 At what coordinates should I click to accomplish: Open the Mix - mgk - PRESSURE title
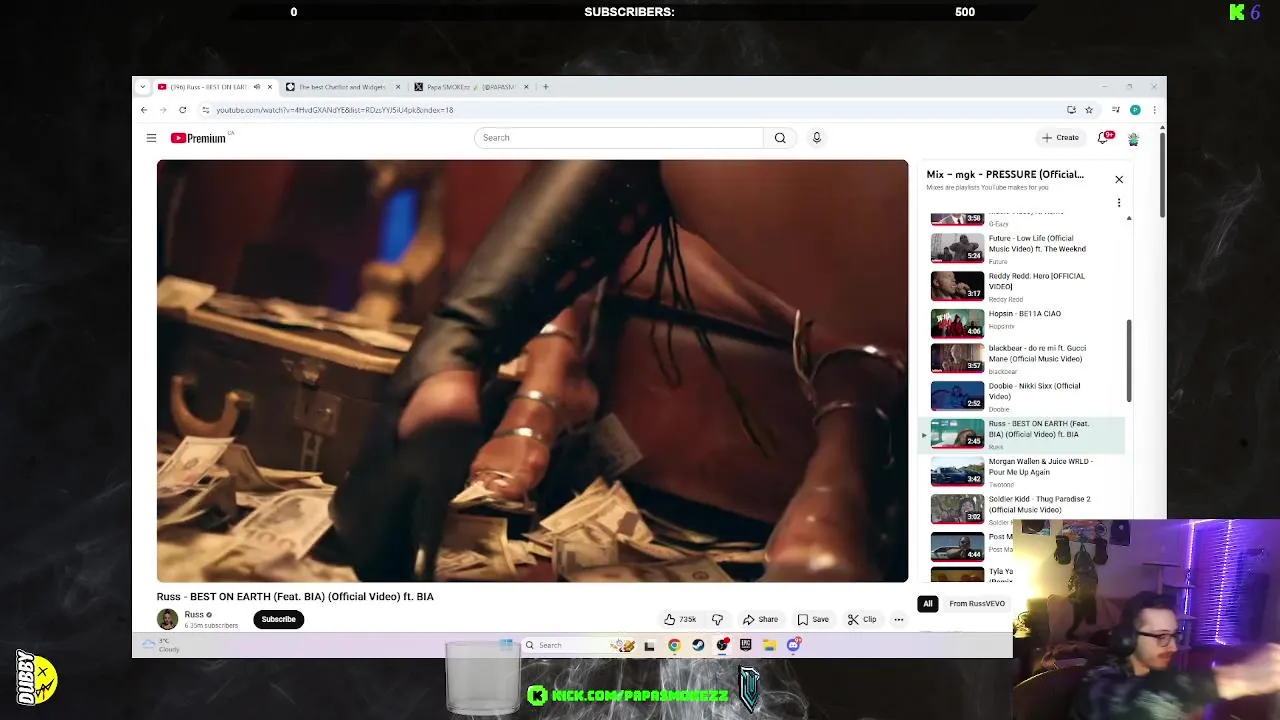1005,174
